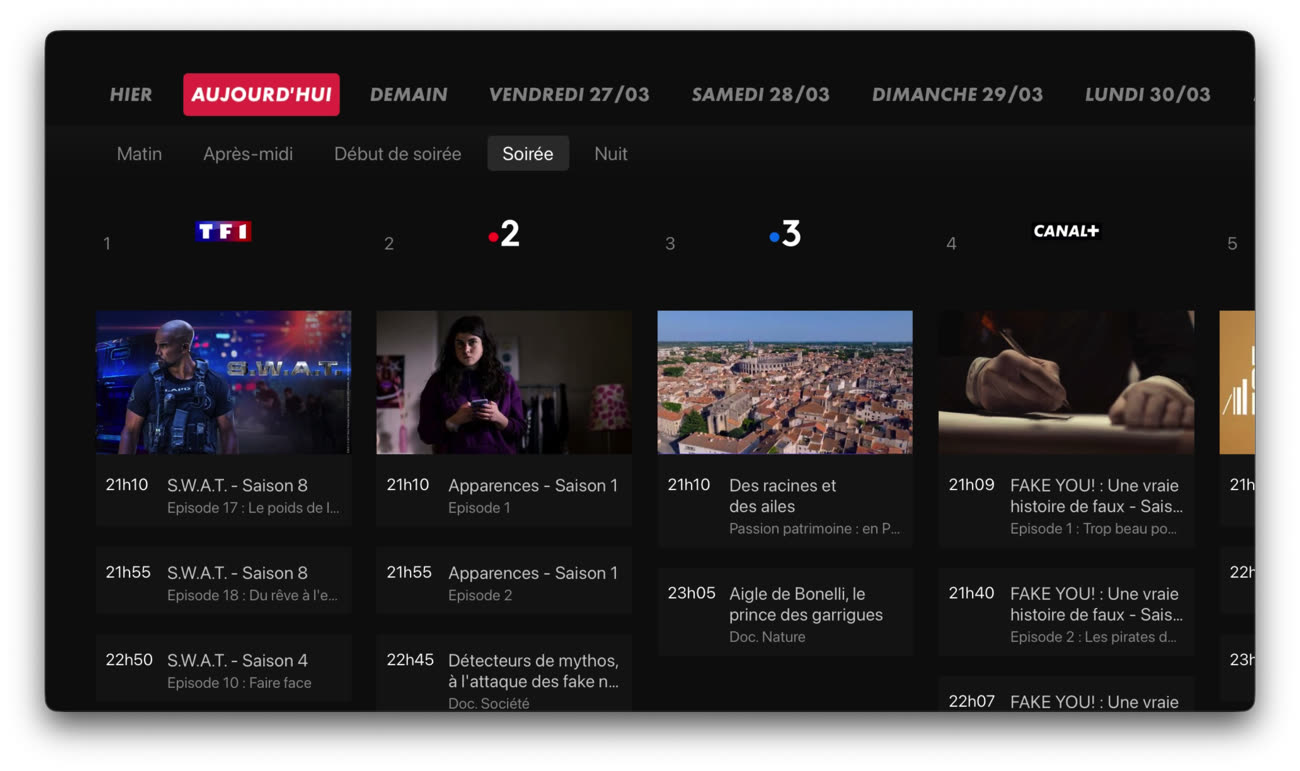Choose the DIMANCHE 29/03 tab
This screenshot has height=771, width=1300.
tap(957, 95)
